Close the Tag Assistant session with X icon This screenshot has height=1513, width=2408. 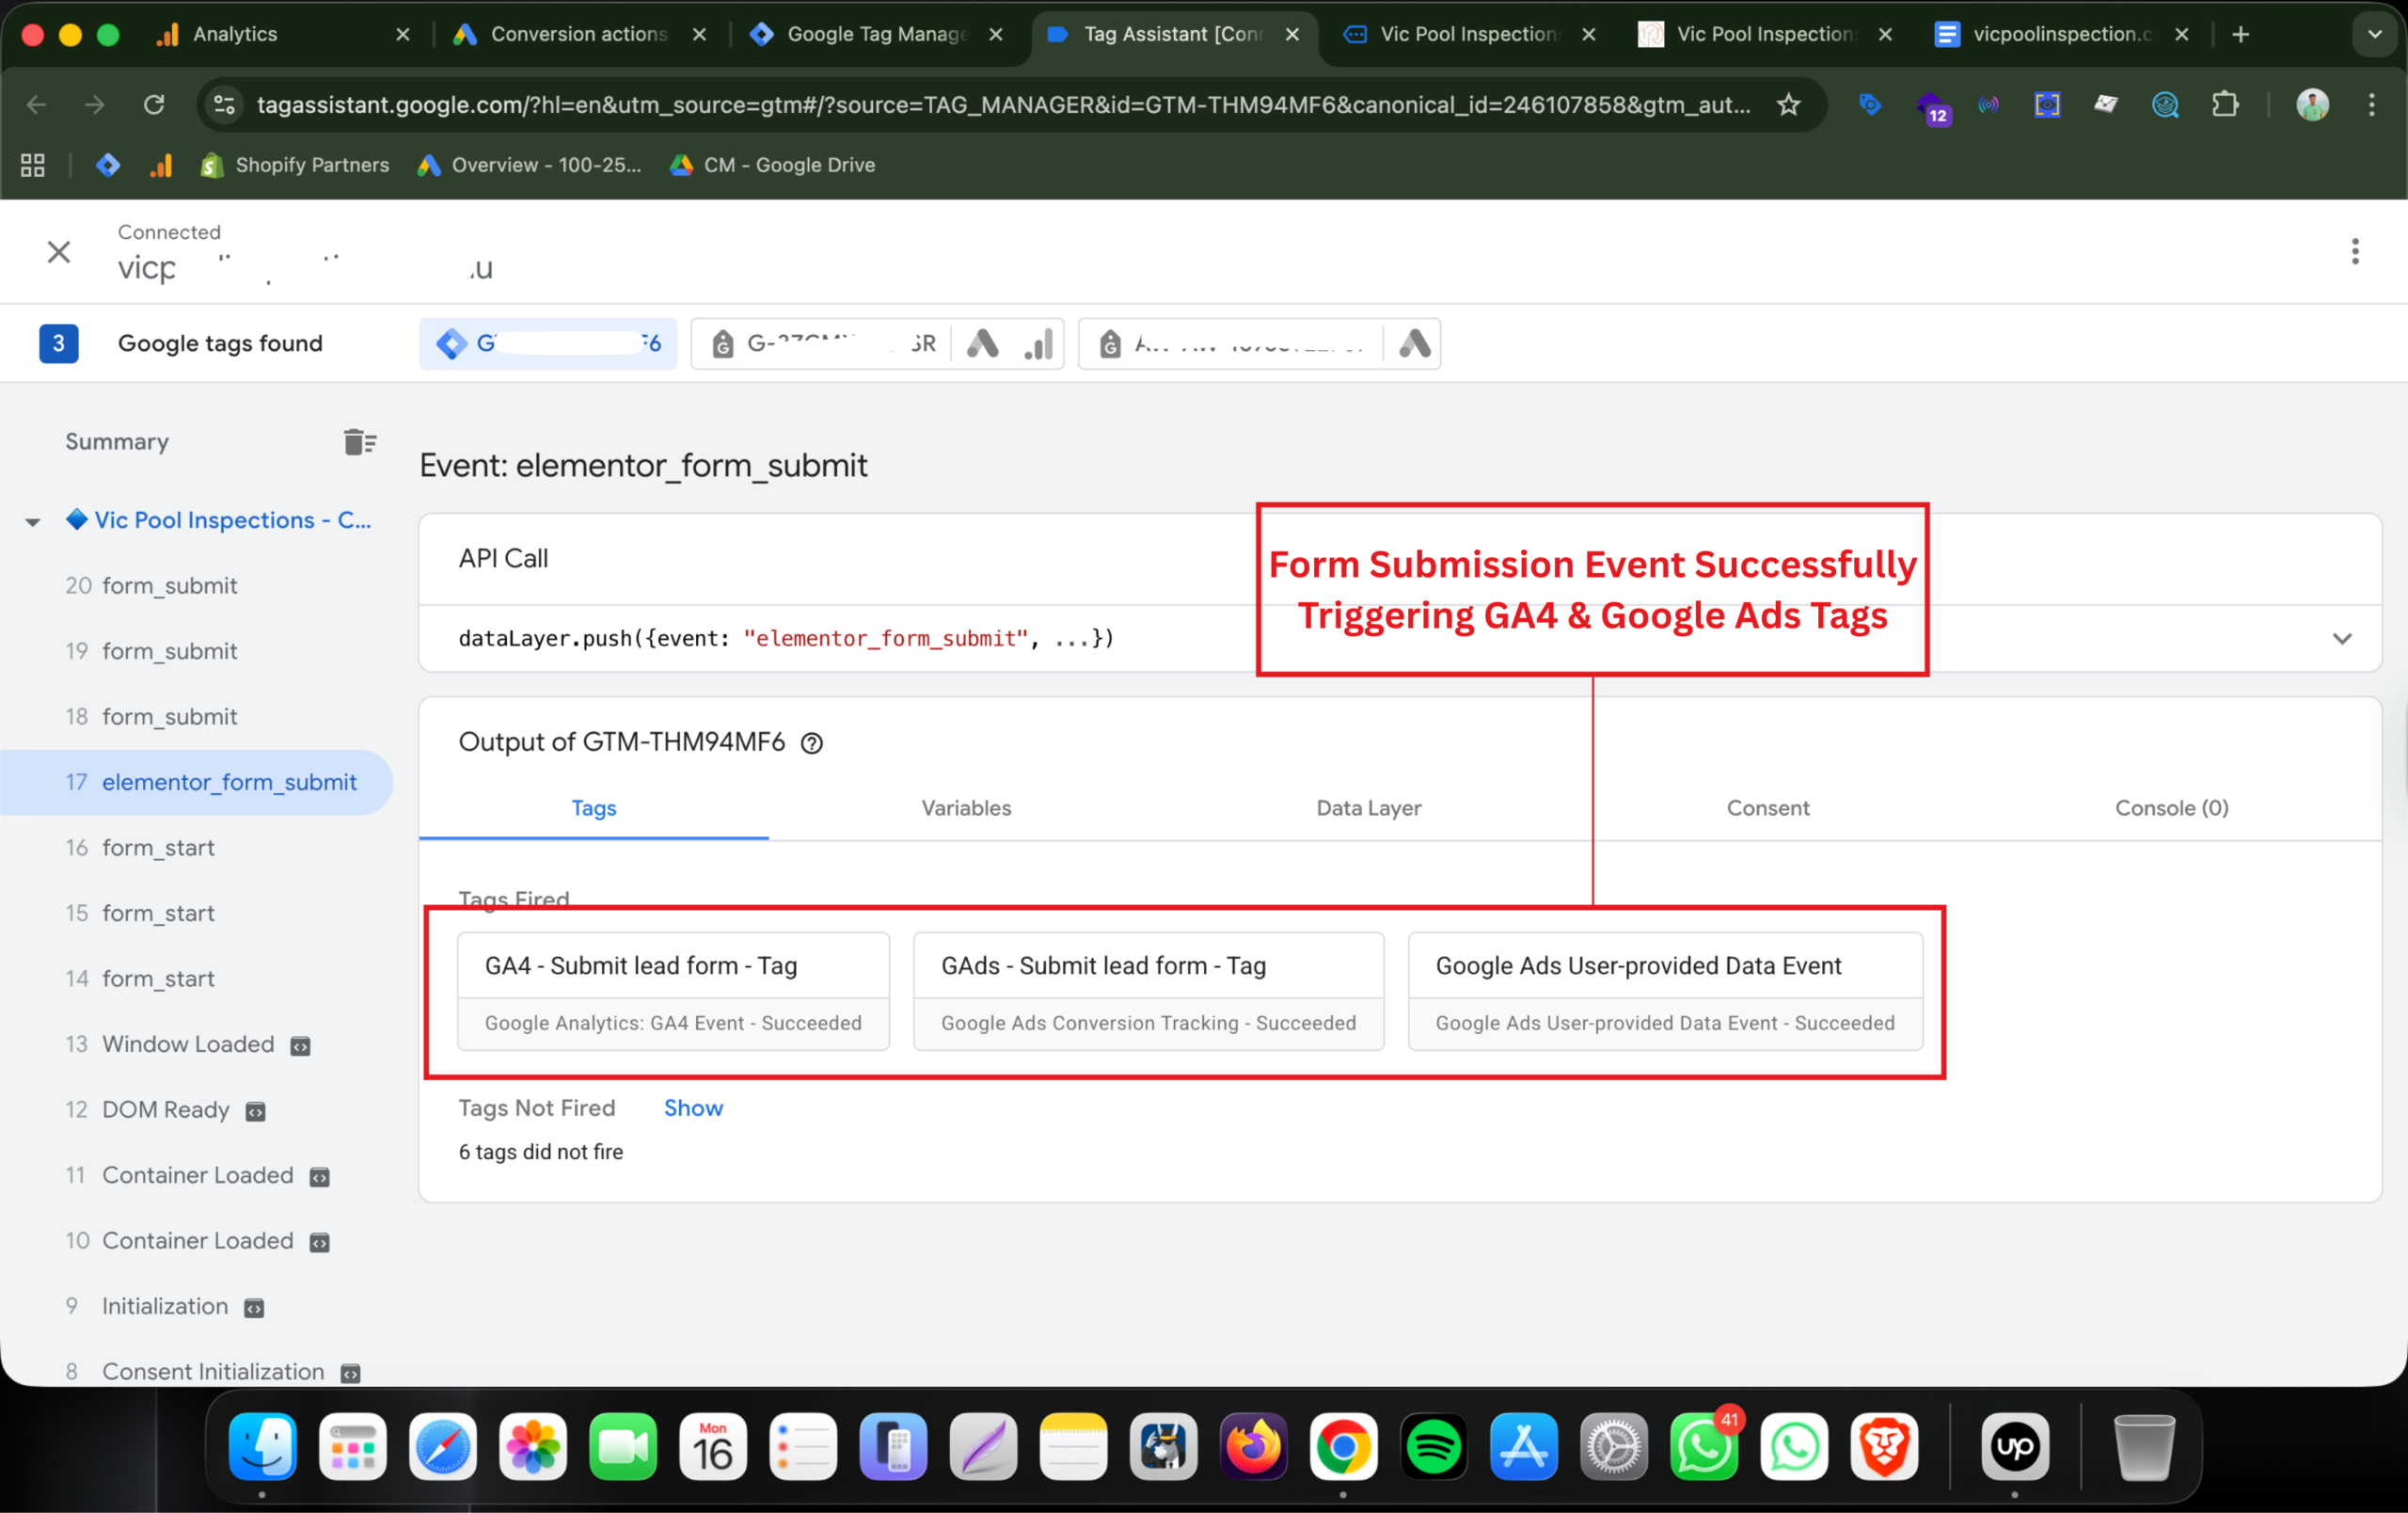point(59,252)
